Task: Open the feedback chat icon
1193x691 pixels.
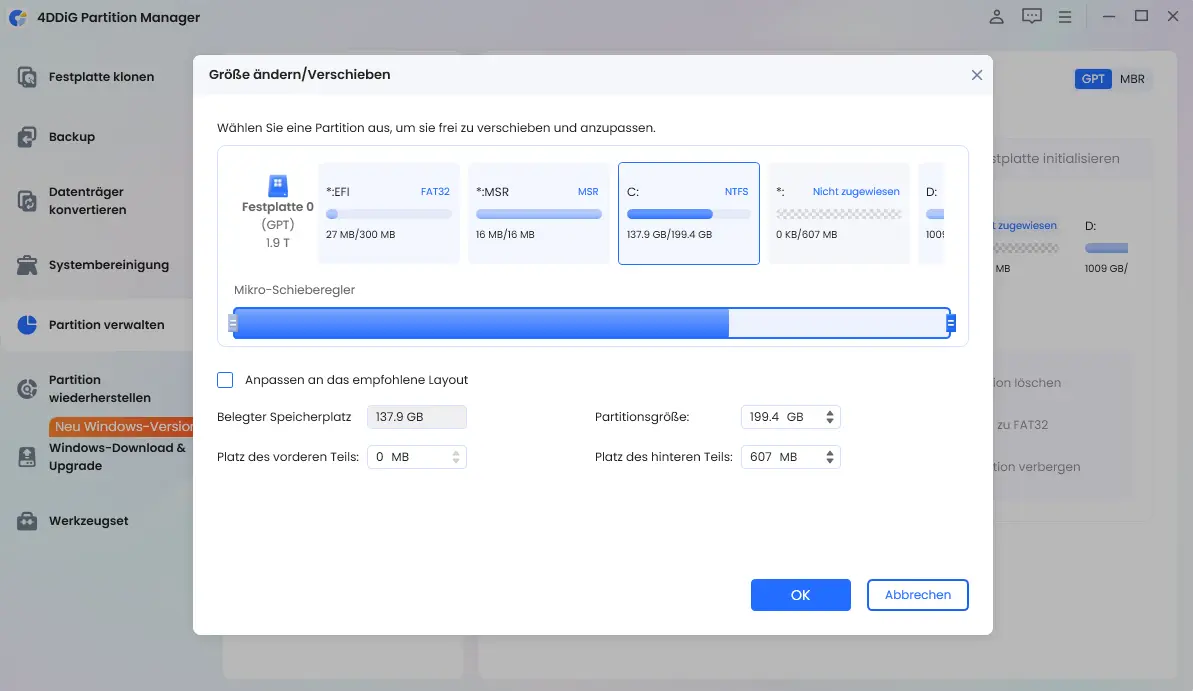Action: 1032,17
